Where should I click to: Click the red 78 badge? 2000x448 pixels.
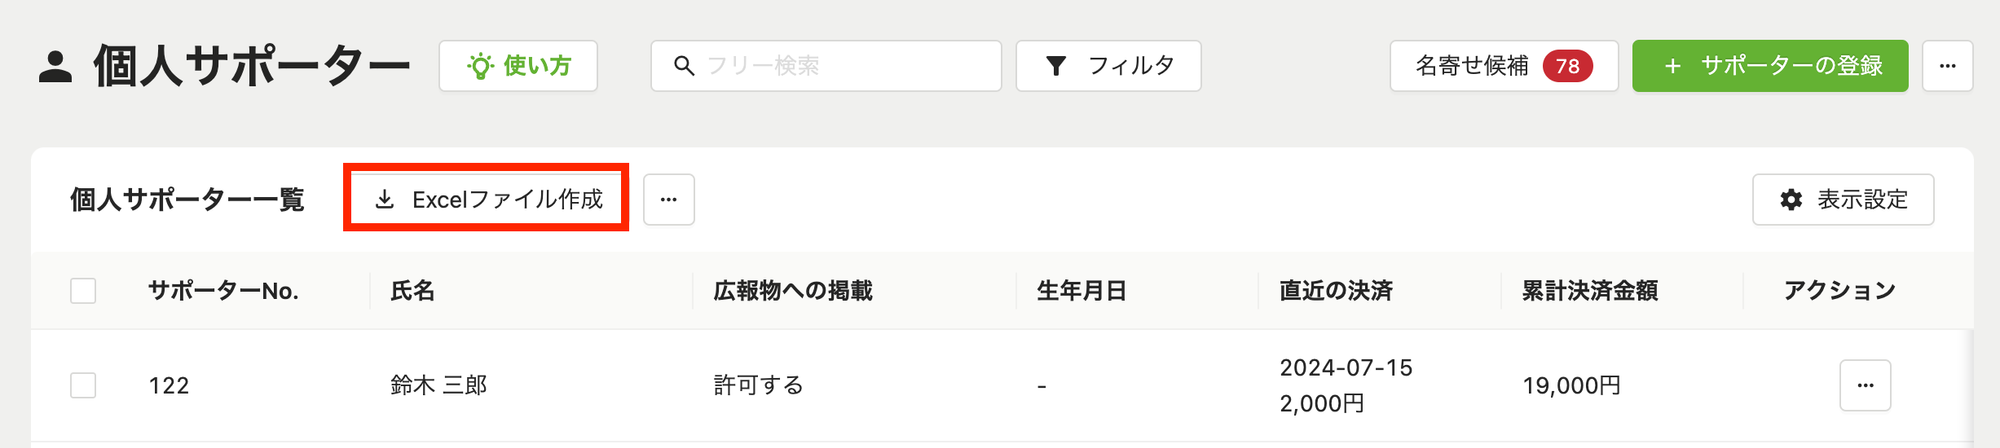1567,66
